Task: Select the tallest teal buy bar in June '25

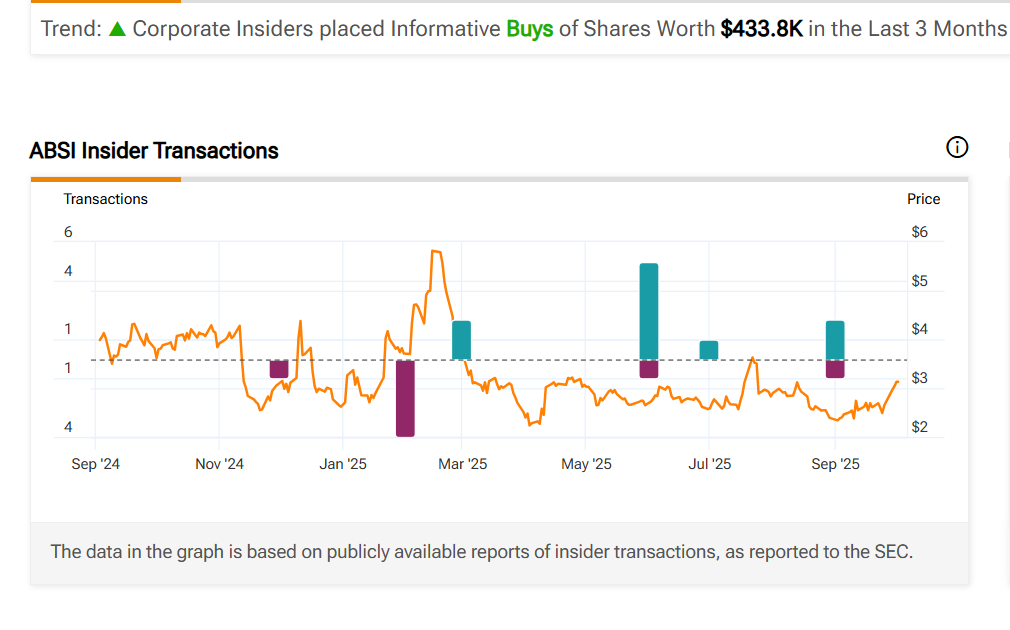Action: [649, 311]
